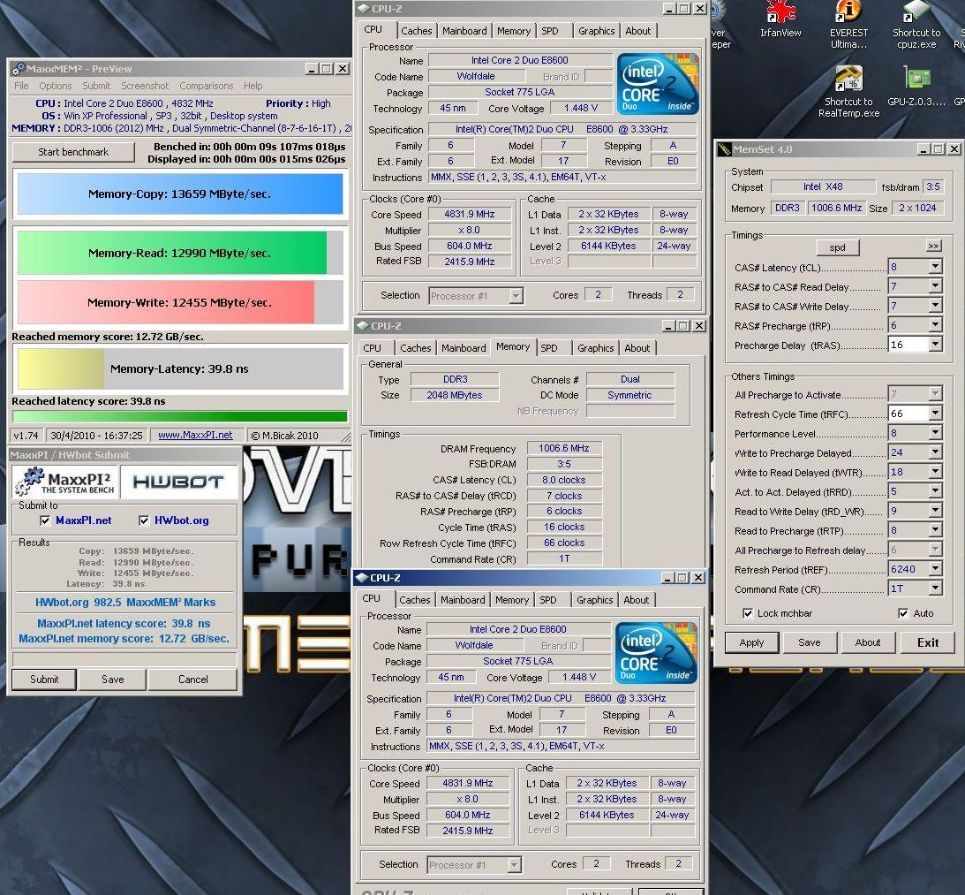Open the Act. to Act. Delayed (tRRD) dropdown

click(x=935, y=491)
